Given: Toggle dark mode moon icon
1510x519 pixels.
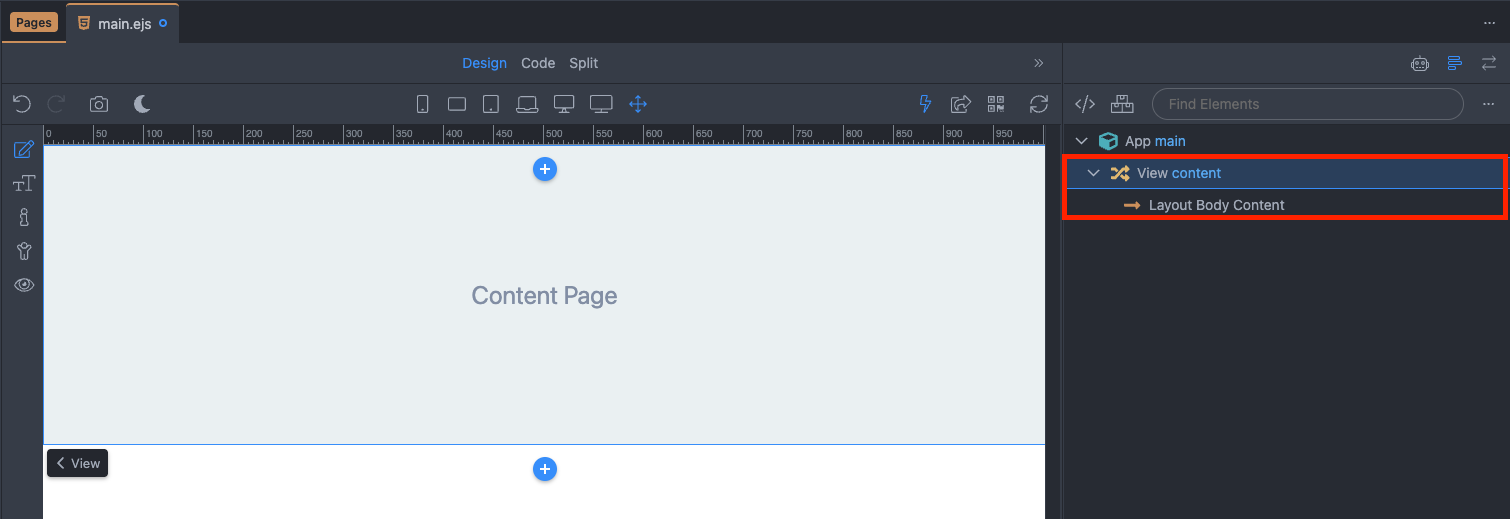Looking at the screenshot, I should pyautogui.click(x=142, y=104).
